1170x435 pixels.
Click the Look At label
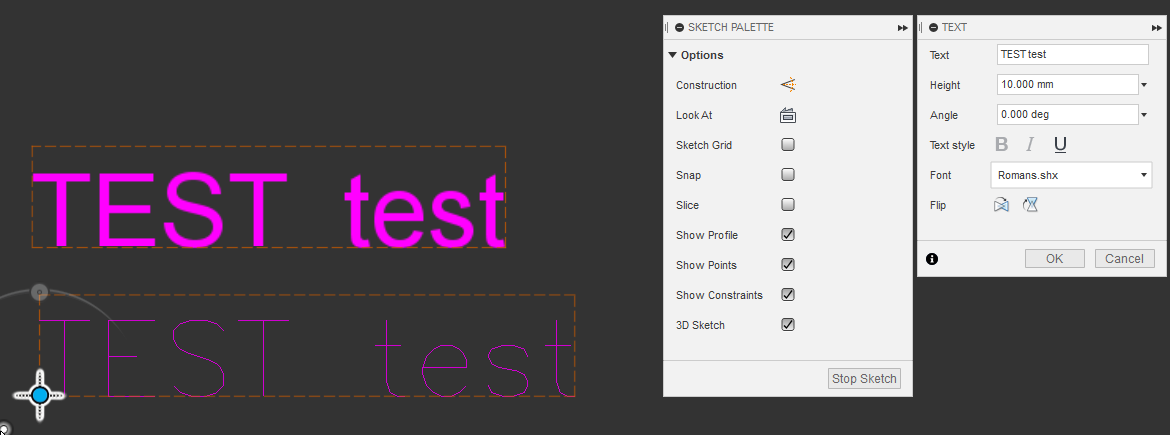[694, 116]
